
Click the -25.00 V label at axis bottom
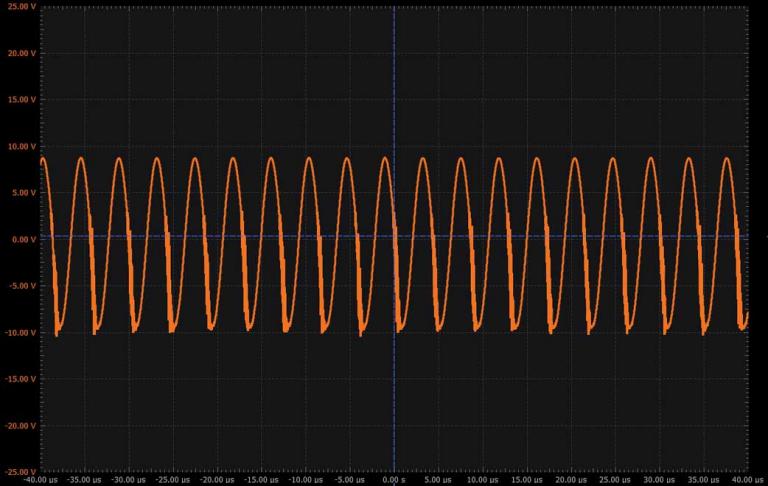(x=19, y=470)
